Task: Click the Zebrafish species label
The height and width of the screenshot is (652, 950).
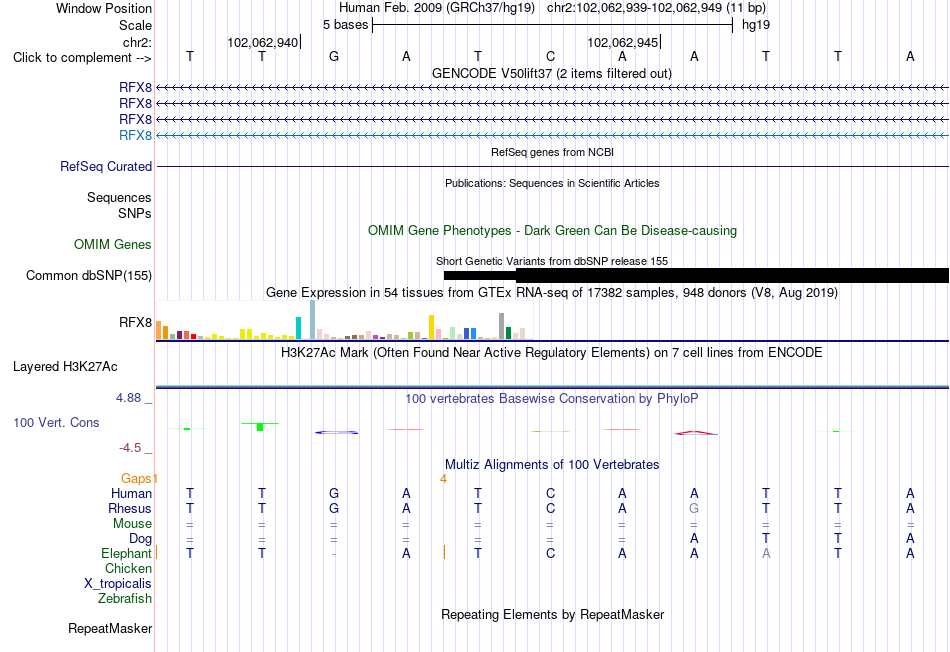Action: coord(125,599)
